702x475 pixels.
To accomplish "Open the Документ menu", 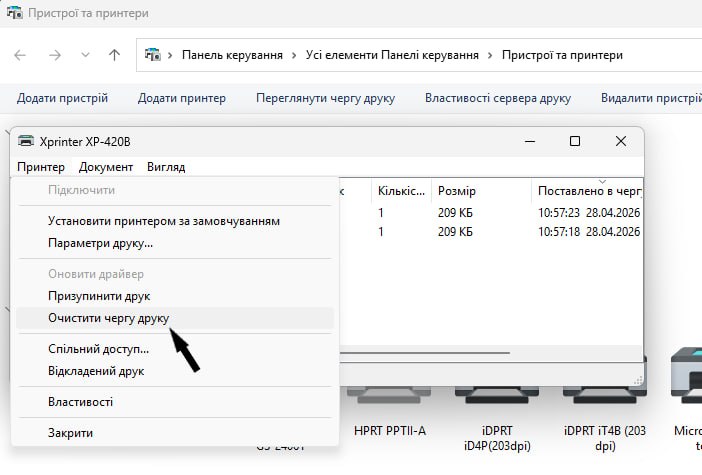I will pos(106,167).
